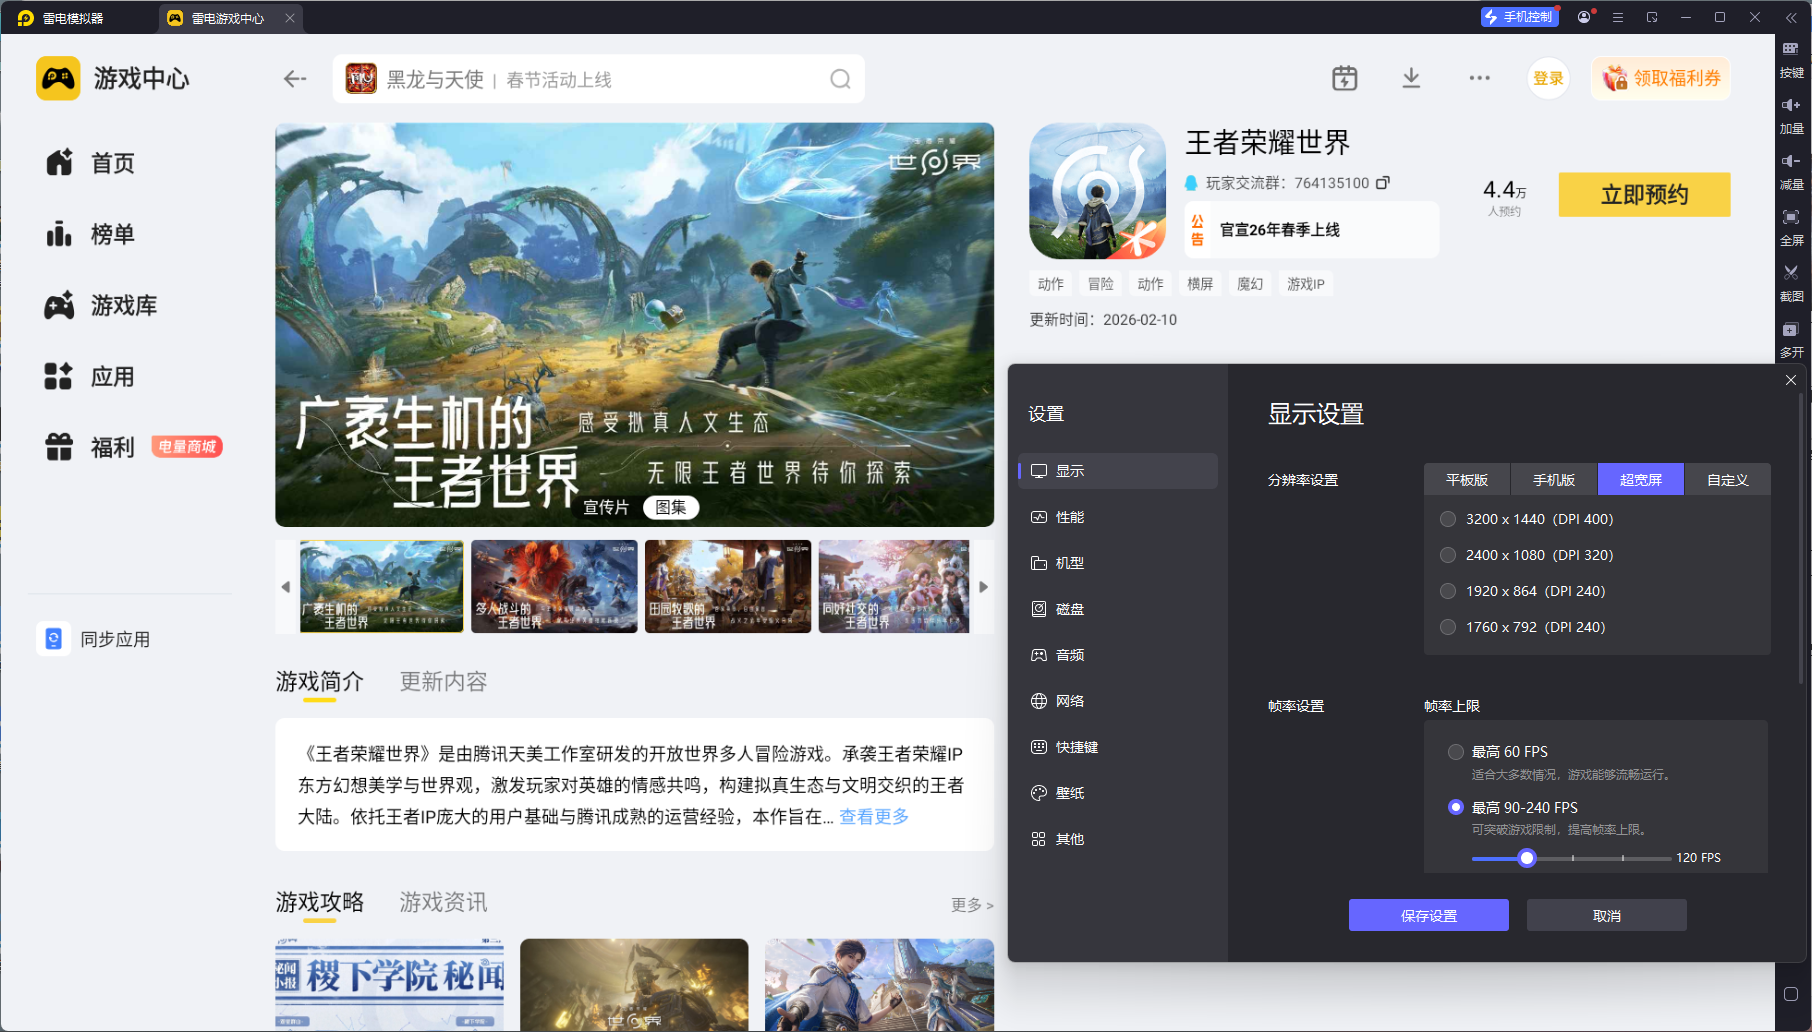Viewport: 1812px width, 1032px height.
Task: Click the game search input field
Action: tap(598, 79)
